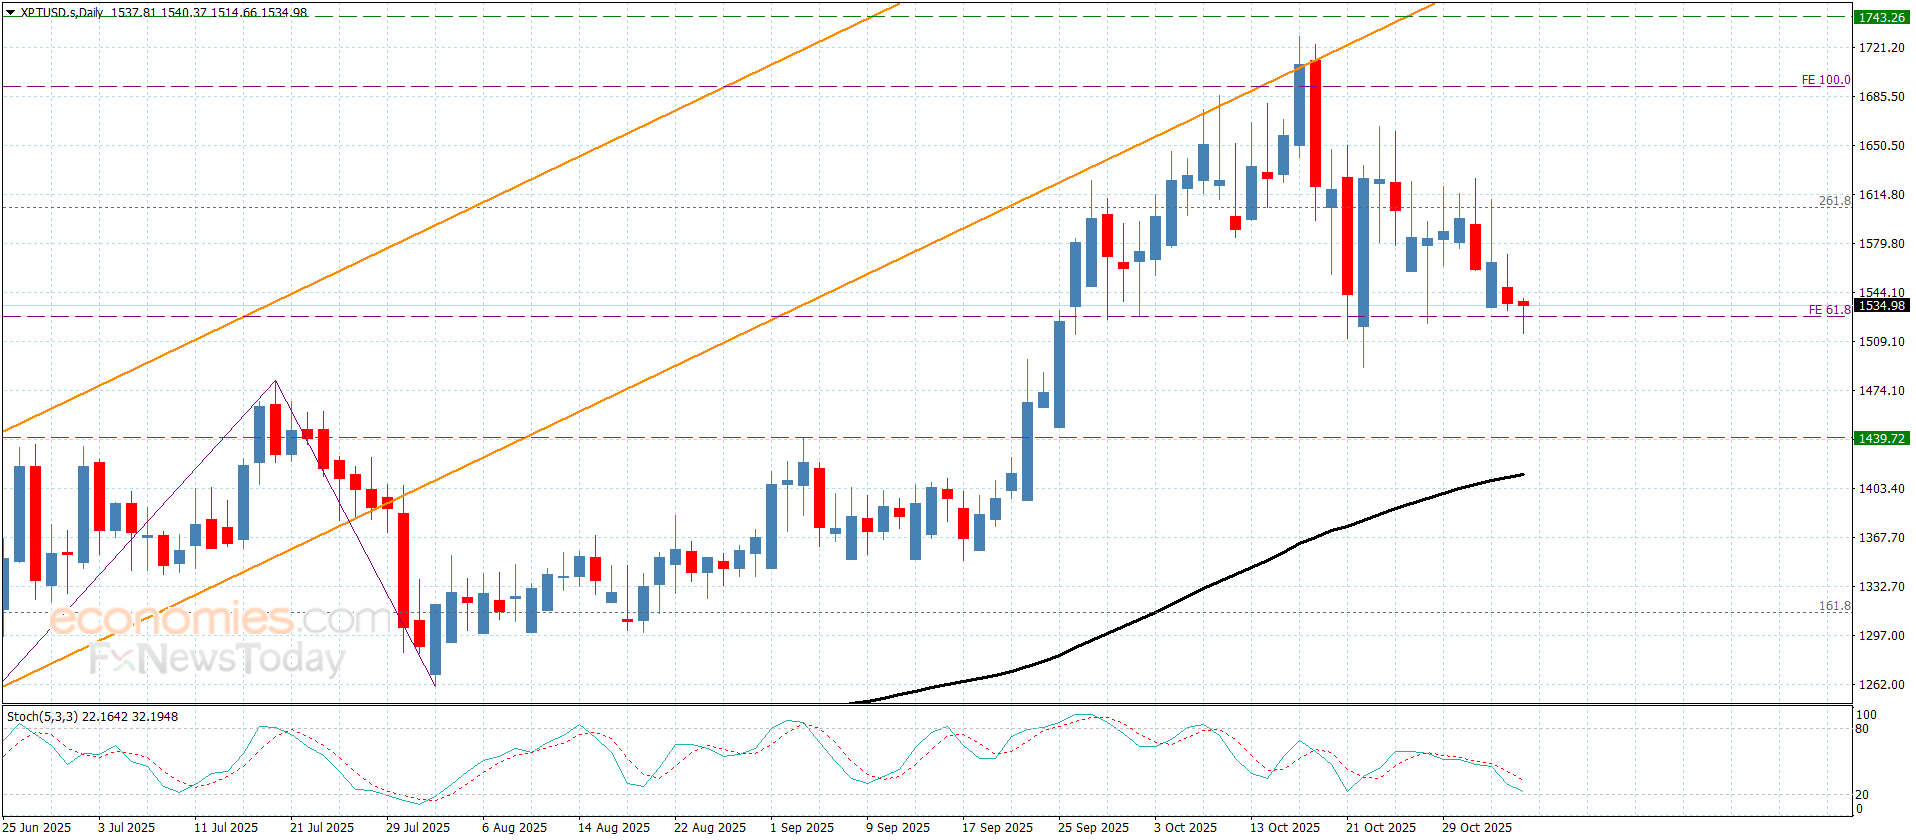The image size is (1916, 840).
Task: Click the black 1534.98 current price tag
Action: (x=1881, y=305)
